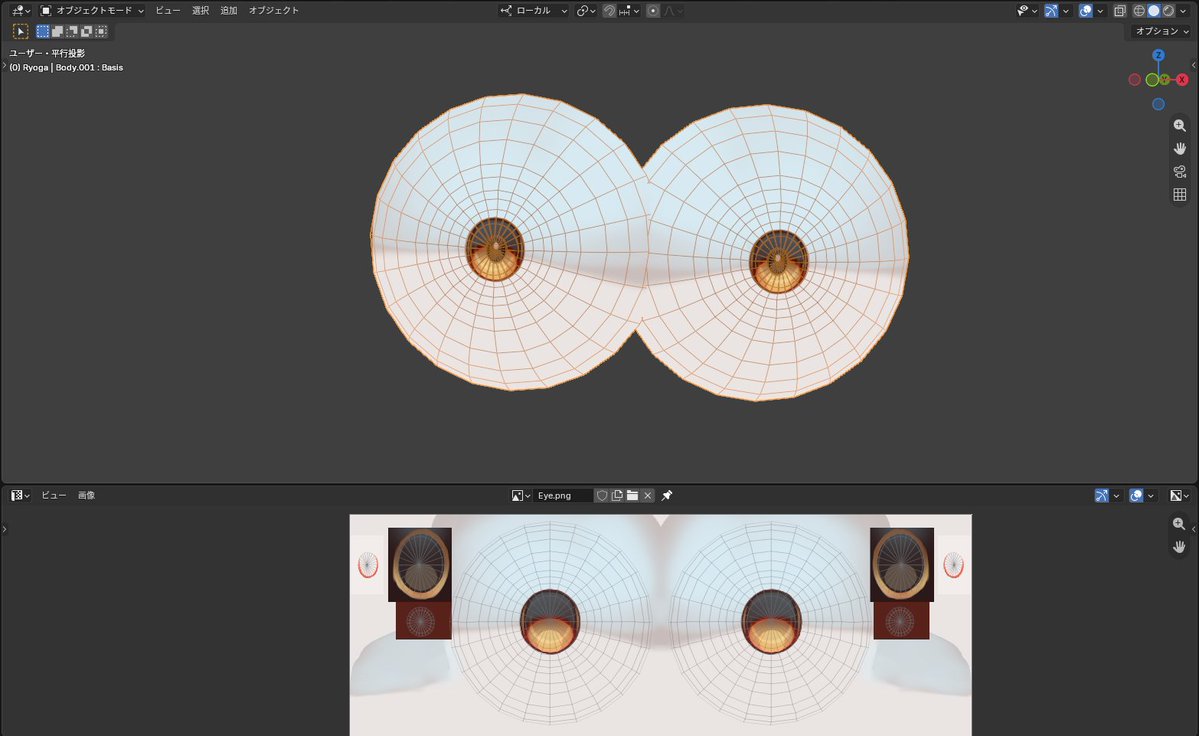Open the snap settings dropdown
Screen dimensions: 1199x736
pyautogui.click(x=629, y=11)
